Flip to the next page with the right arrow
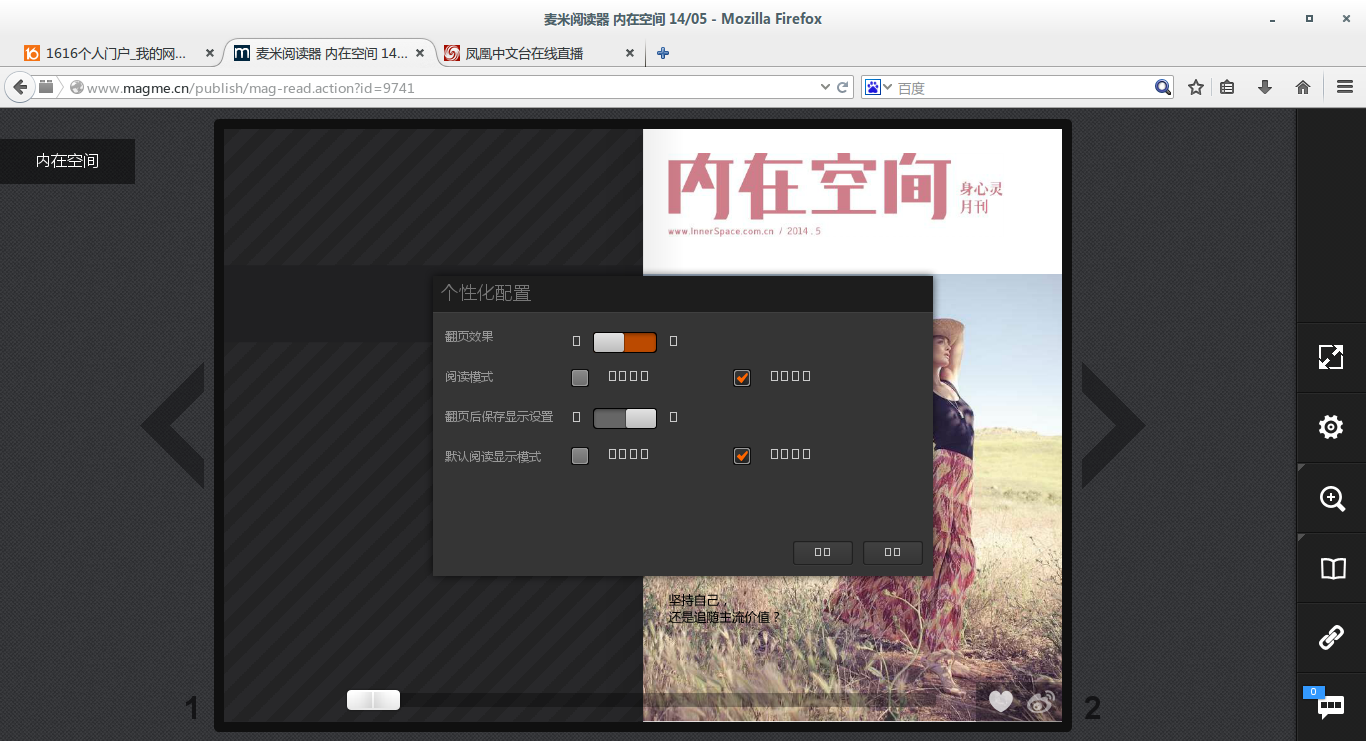Image resolution: width=1366 pixels, height=741 pixels. [x=1113, y=426]
